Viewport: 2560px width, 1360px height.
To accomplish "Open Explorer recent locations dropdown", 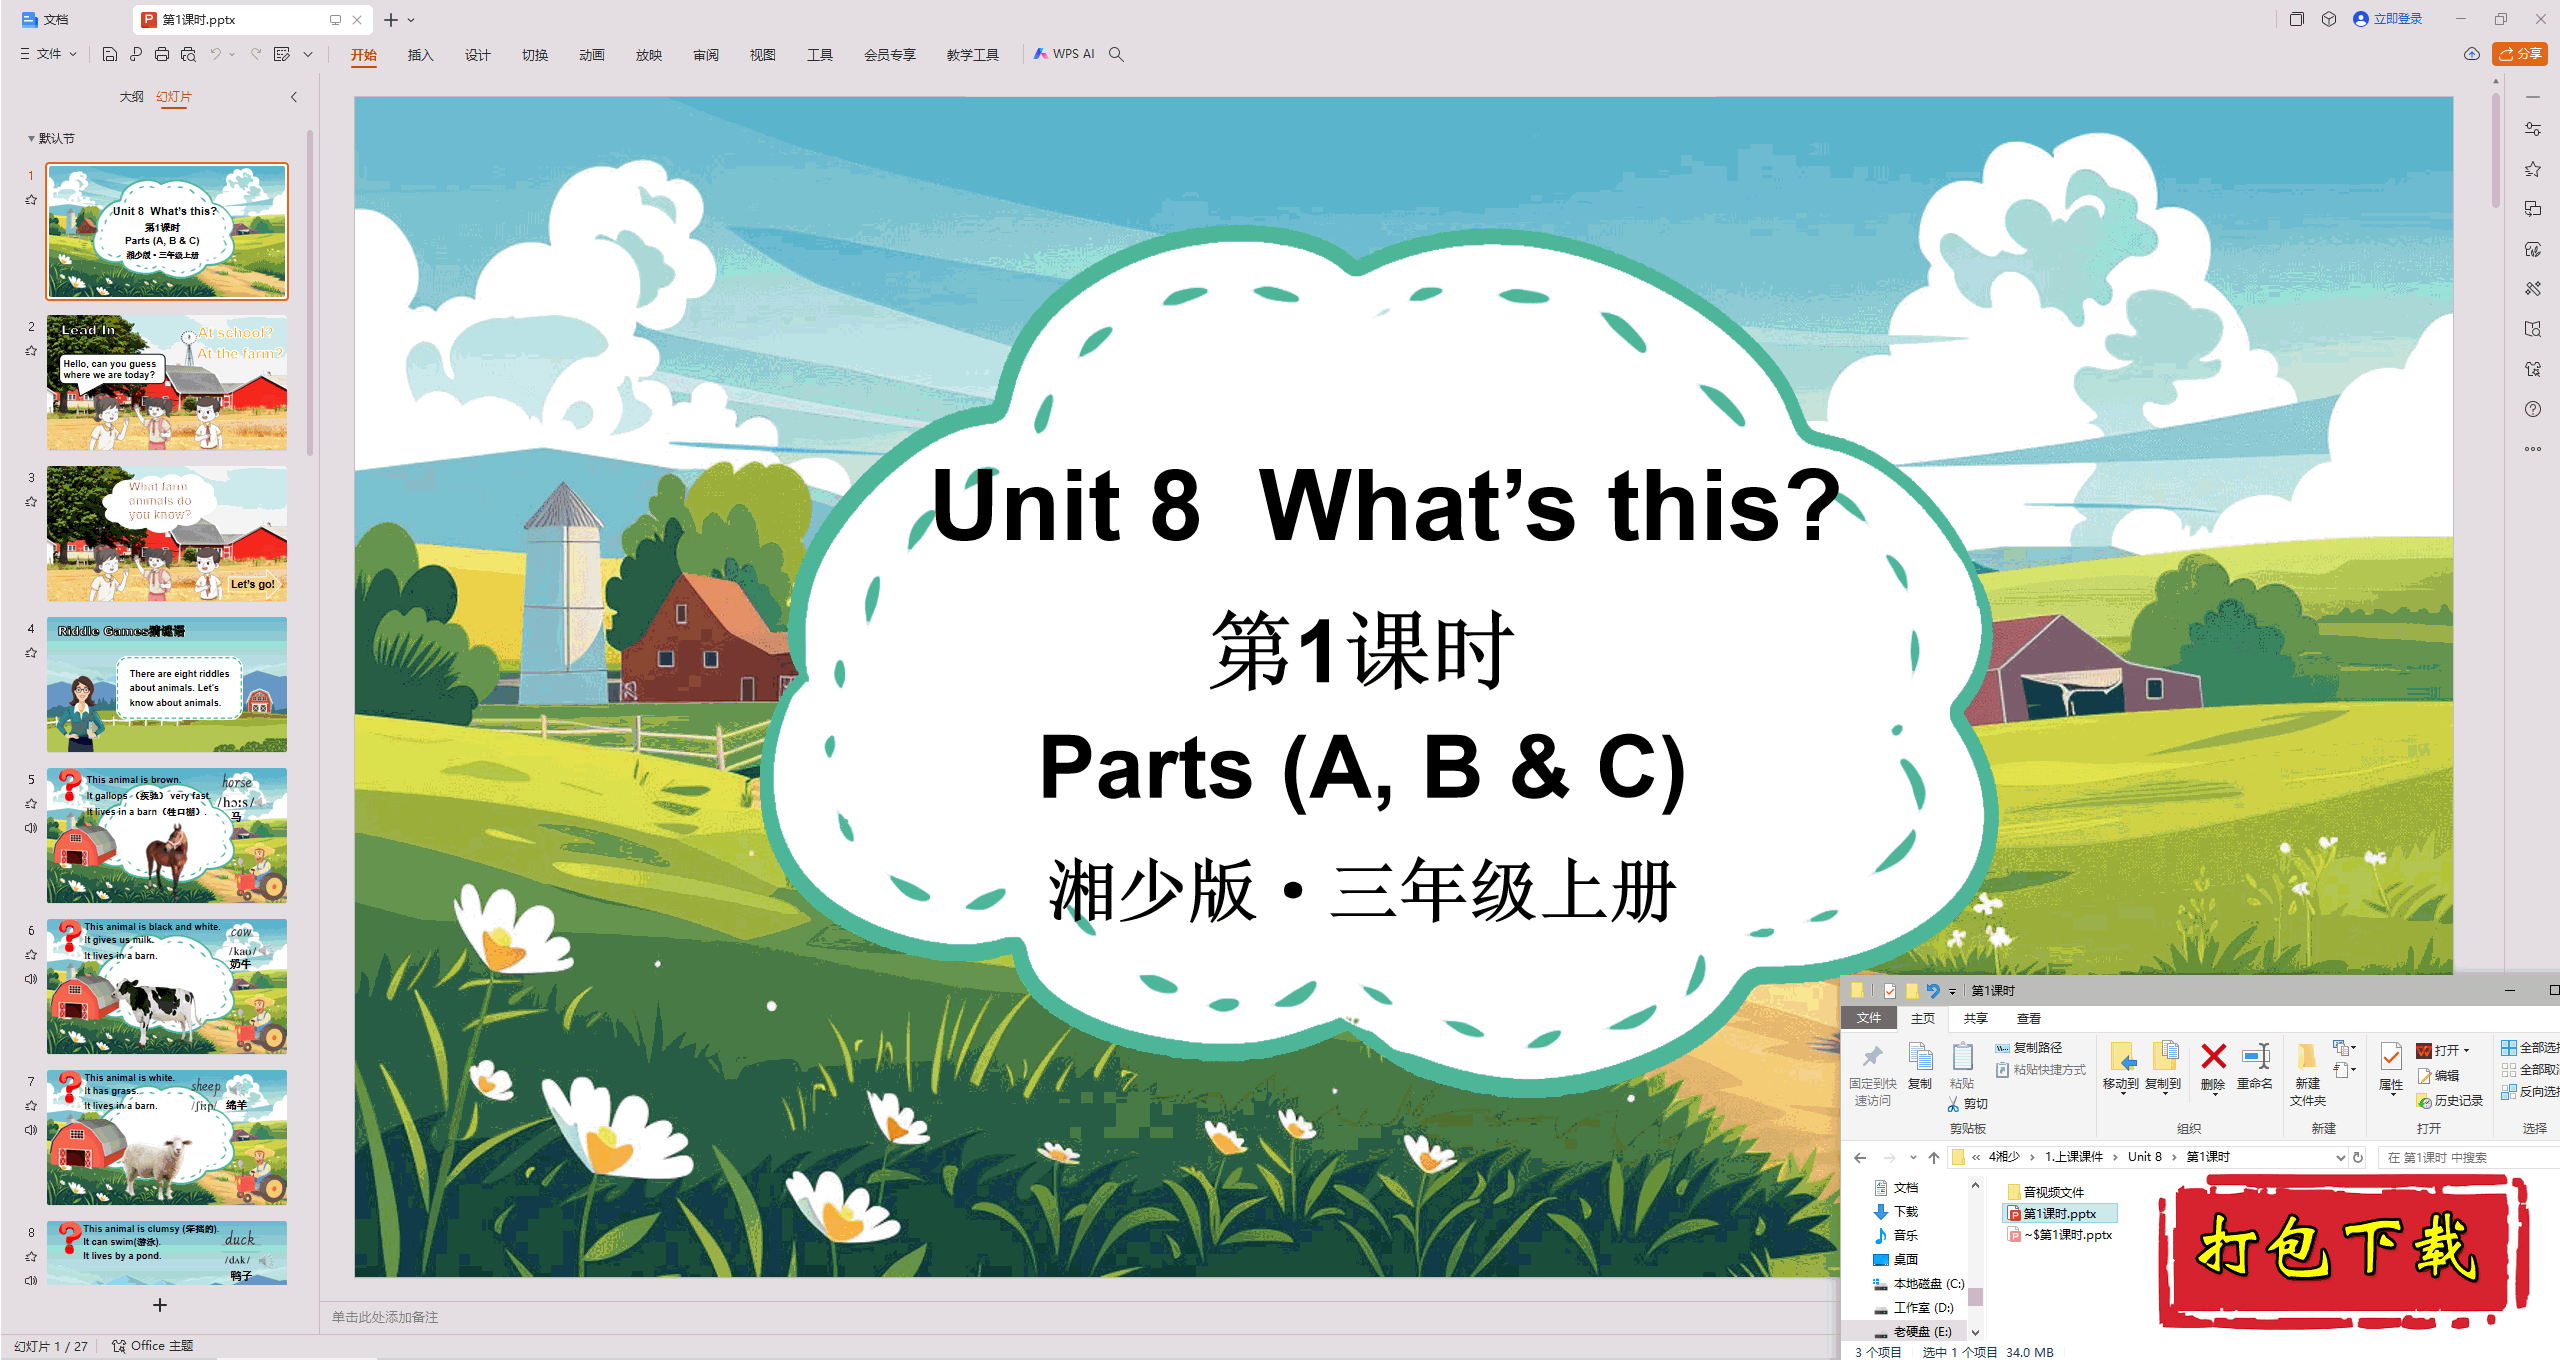I will point(1913,1157).
